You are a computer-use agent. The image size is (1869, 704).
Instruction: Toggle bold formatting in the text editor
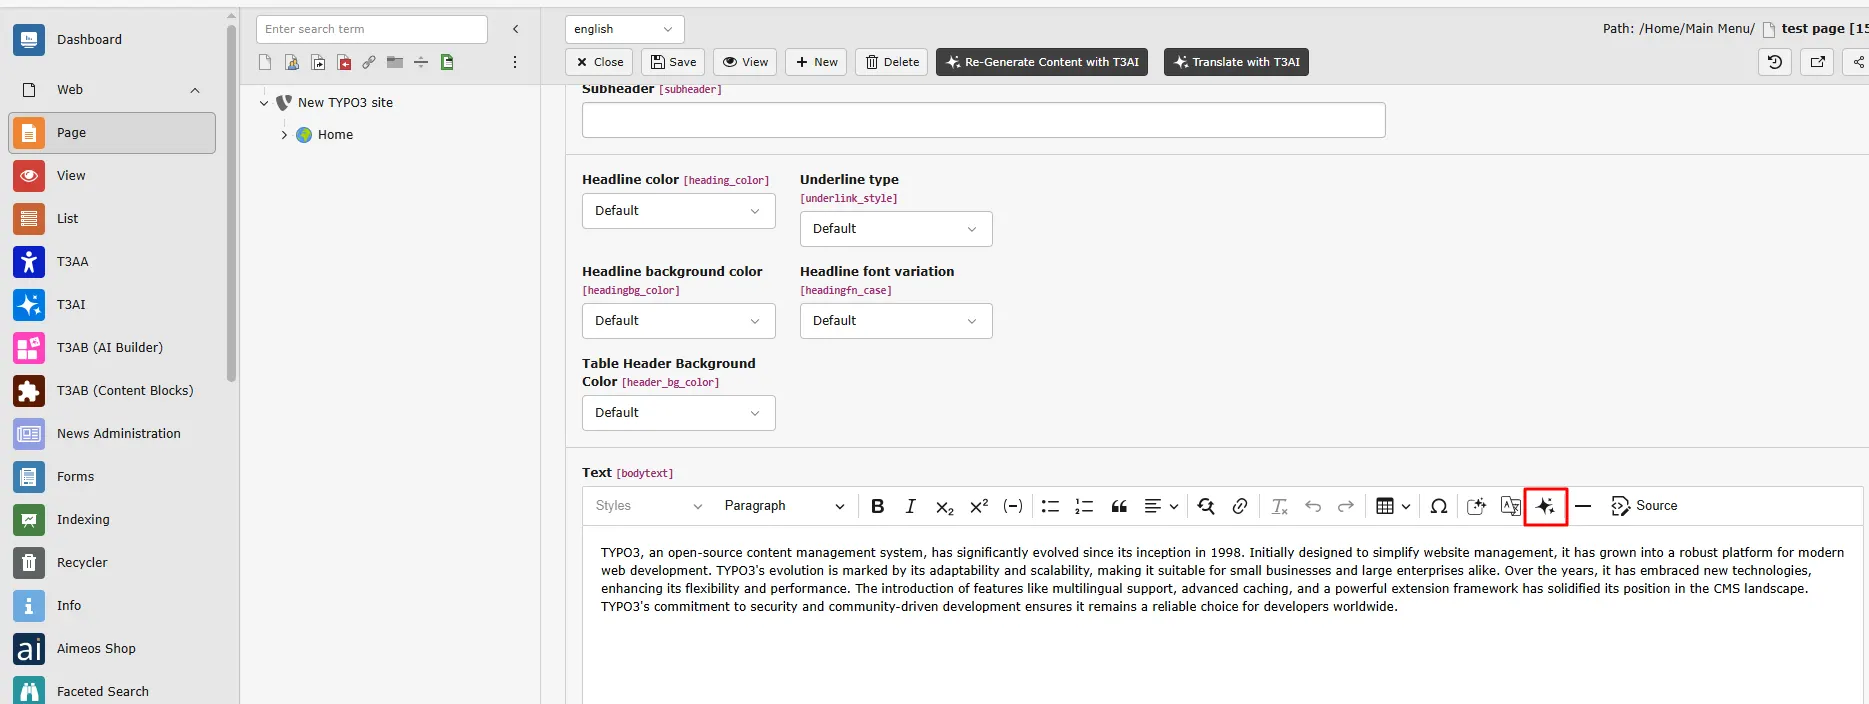877,506
